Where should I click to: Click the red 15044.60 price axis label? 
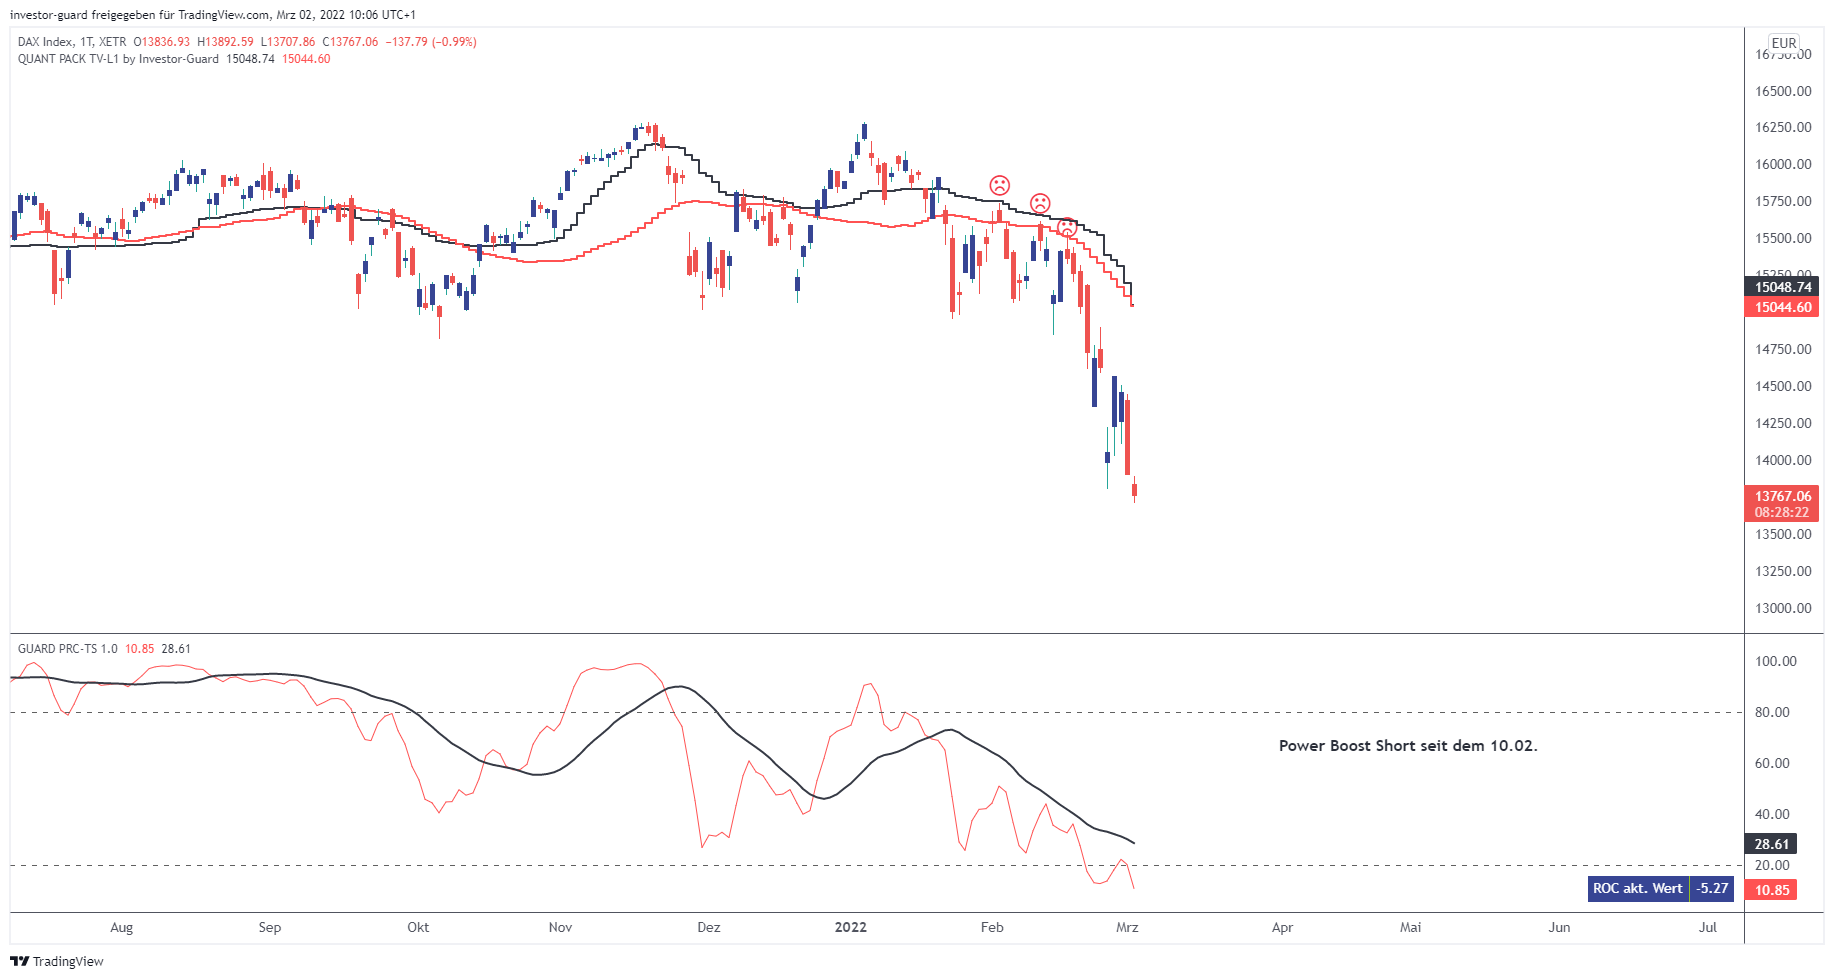pos(1782,307)
